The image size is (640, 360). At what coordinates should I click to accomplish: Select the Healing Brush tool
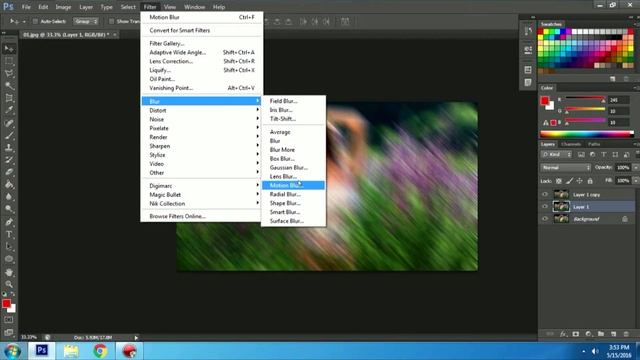point(9,123)
